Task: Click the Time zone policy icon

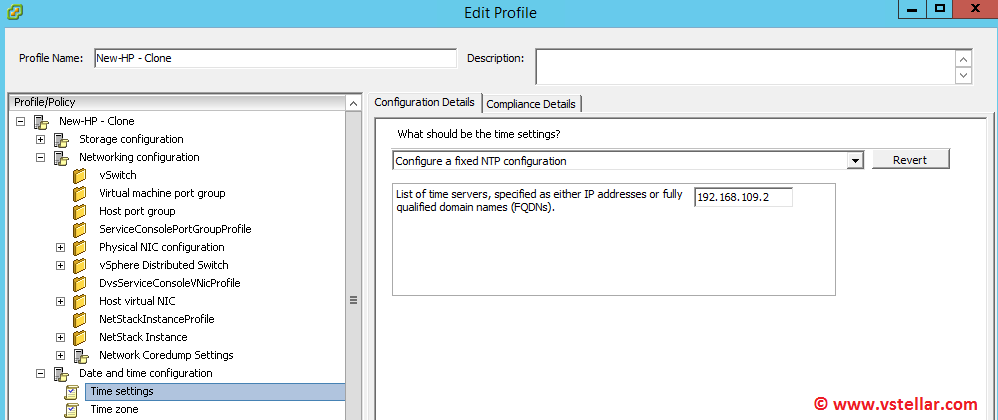Action: pyautogui.click(x=71, y=410)
